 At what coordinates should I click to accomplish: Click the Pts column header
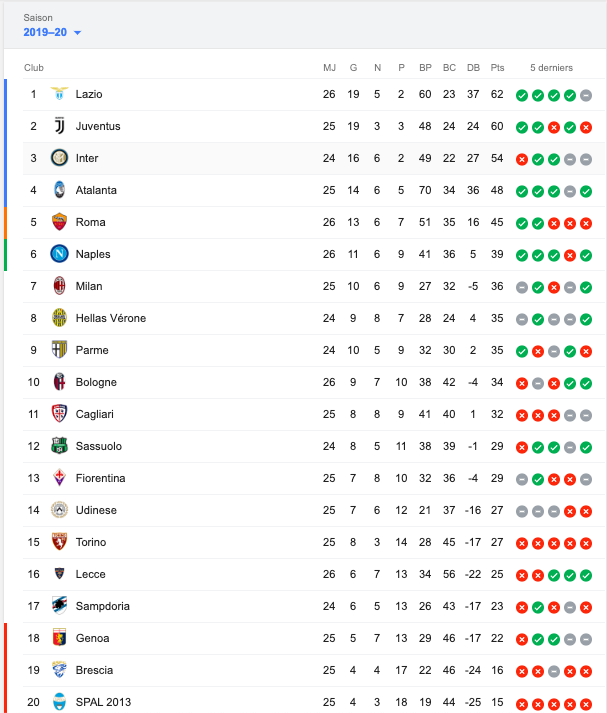pos(497,68)
